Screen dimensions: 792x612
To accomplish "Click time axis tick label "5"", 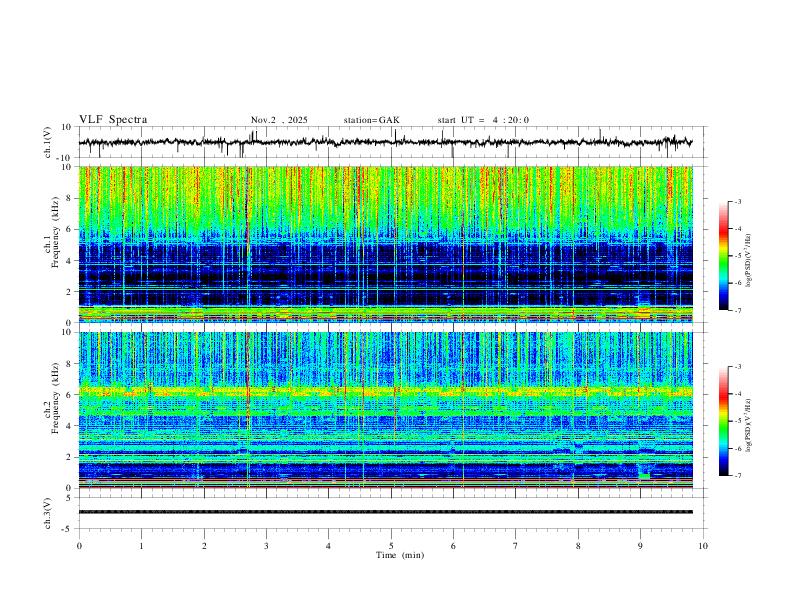I will [x=391, y=546].
